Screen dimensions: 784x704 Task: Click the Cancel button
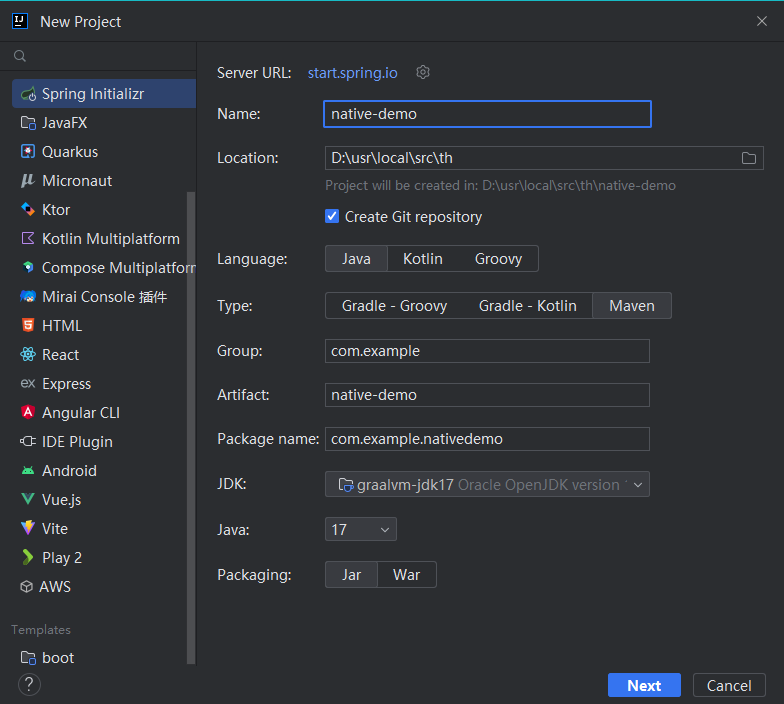(x=729, y=686)
